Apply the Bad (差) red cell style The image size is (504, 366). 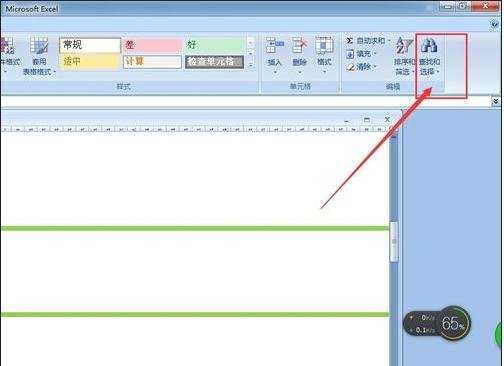point(152,45)
